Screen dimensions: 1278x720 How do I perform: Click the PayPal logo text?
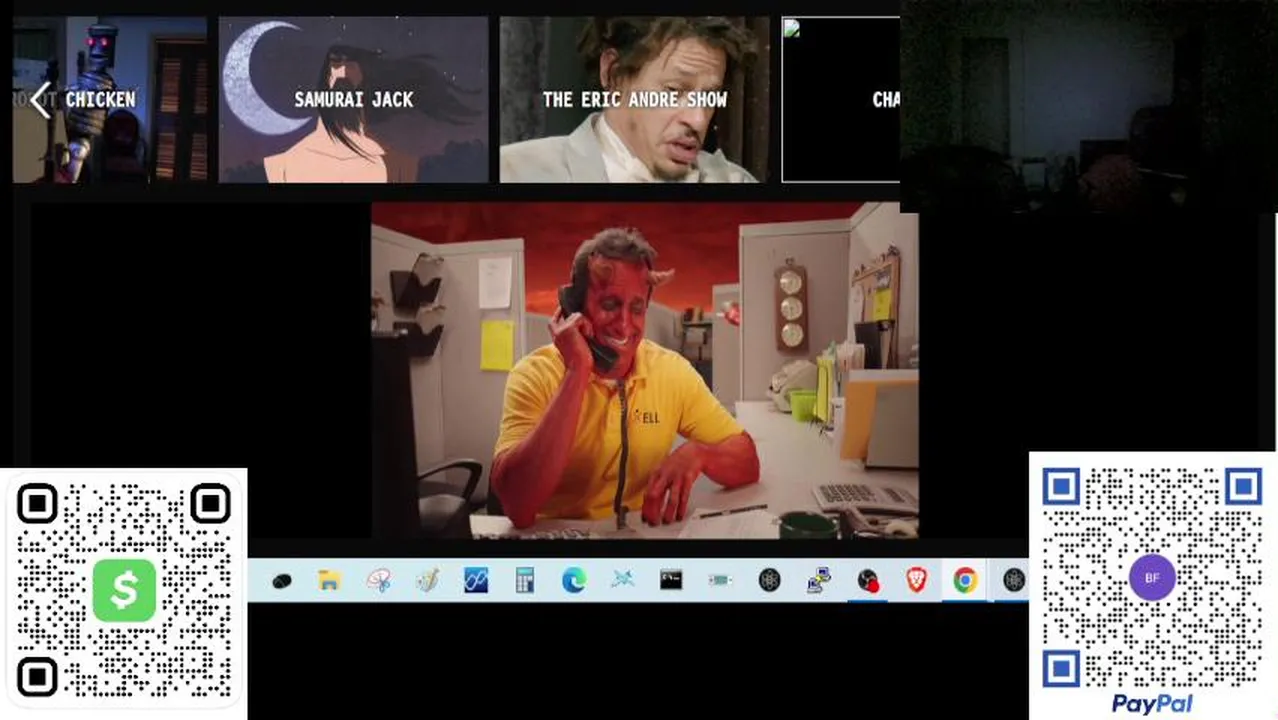(x=1152, y=704)
